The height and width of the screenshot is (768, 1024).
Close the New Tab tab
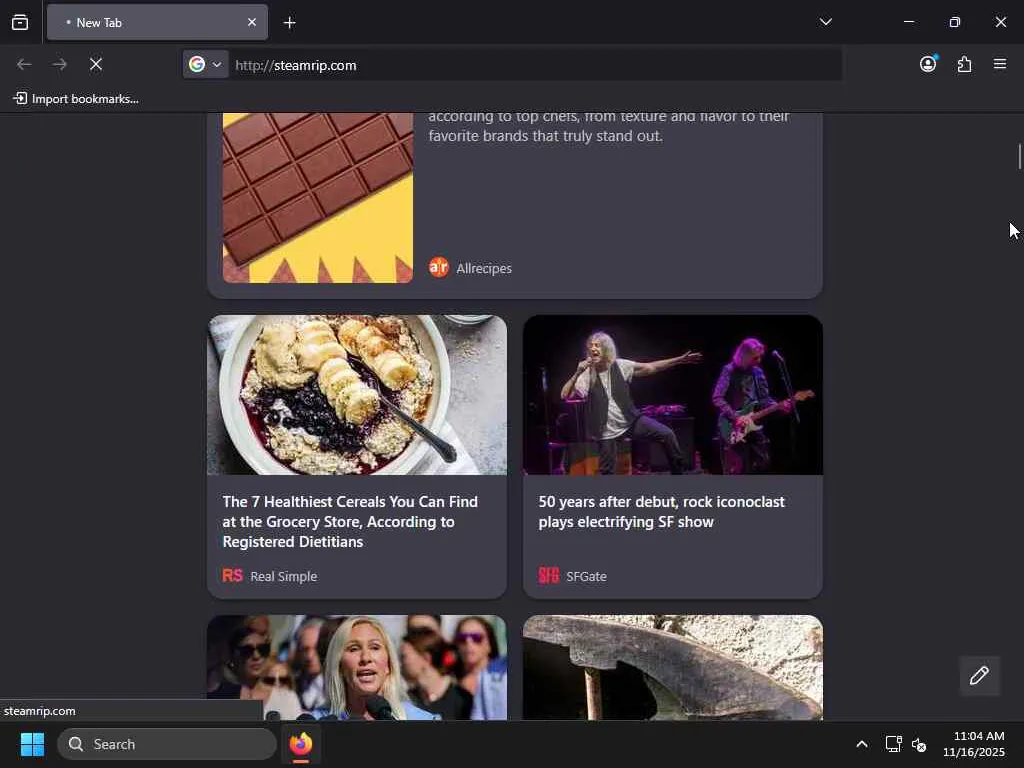pyautogui.click(x=251, y=22)
